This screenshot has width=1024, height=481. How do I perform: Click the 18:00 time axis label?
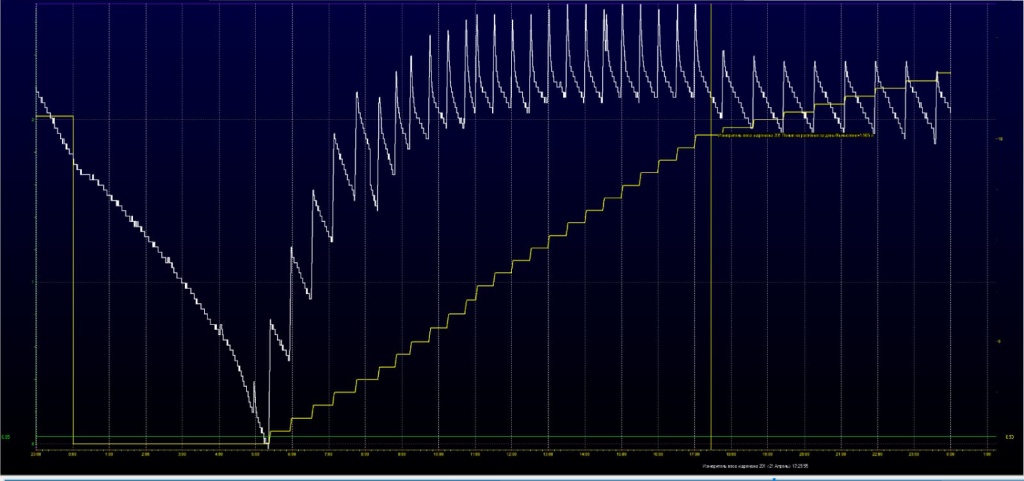(730, 454)
